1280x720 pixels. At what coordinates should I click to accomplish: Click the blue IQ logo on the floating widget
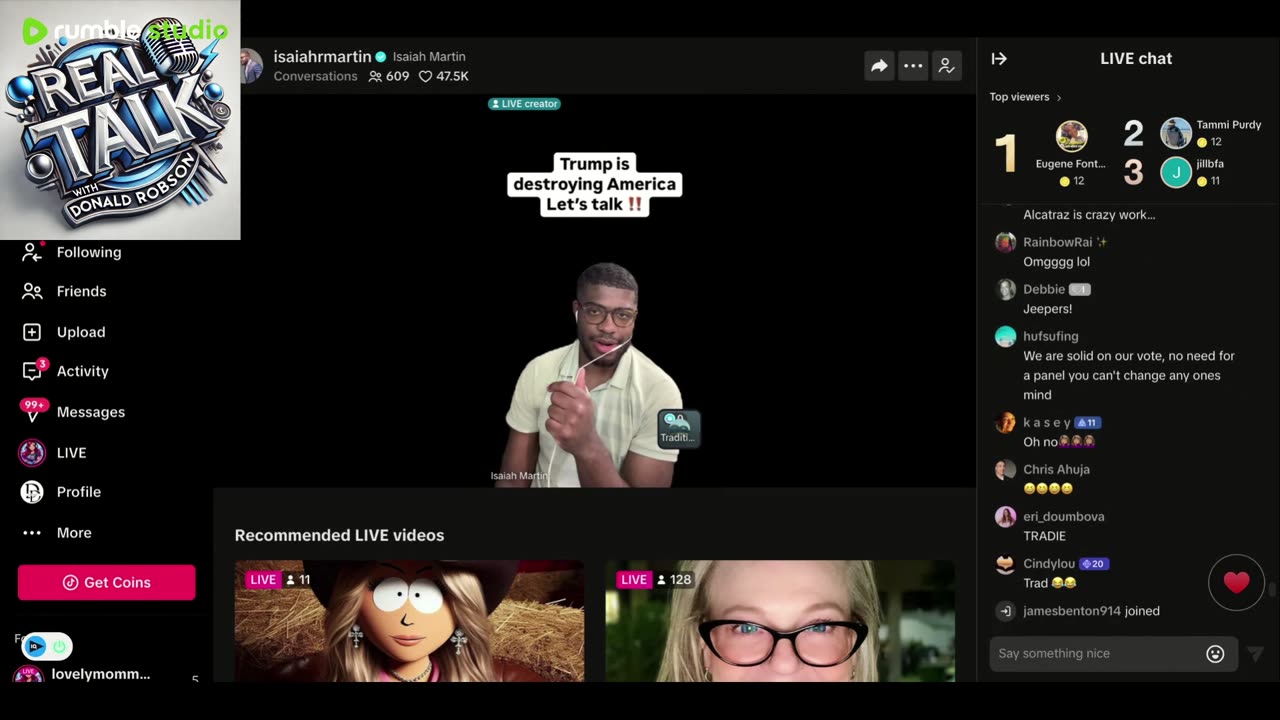click(35, 647)
